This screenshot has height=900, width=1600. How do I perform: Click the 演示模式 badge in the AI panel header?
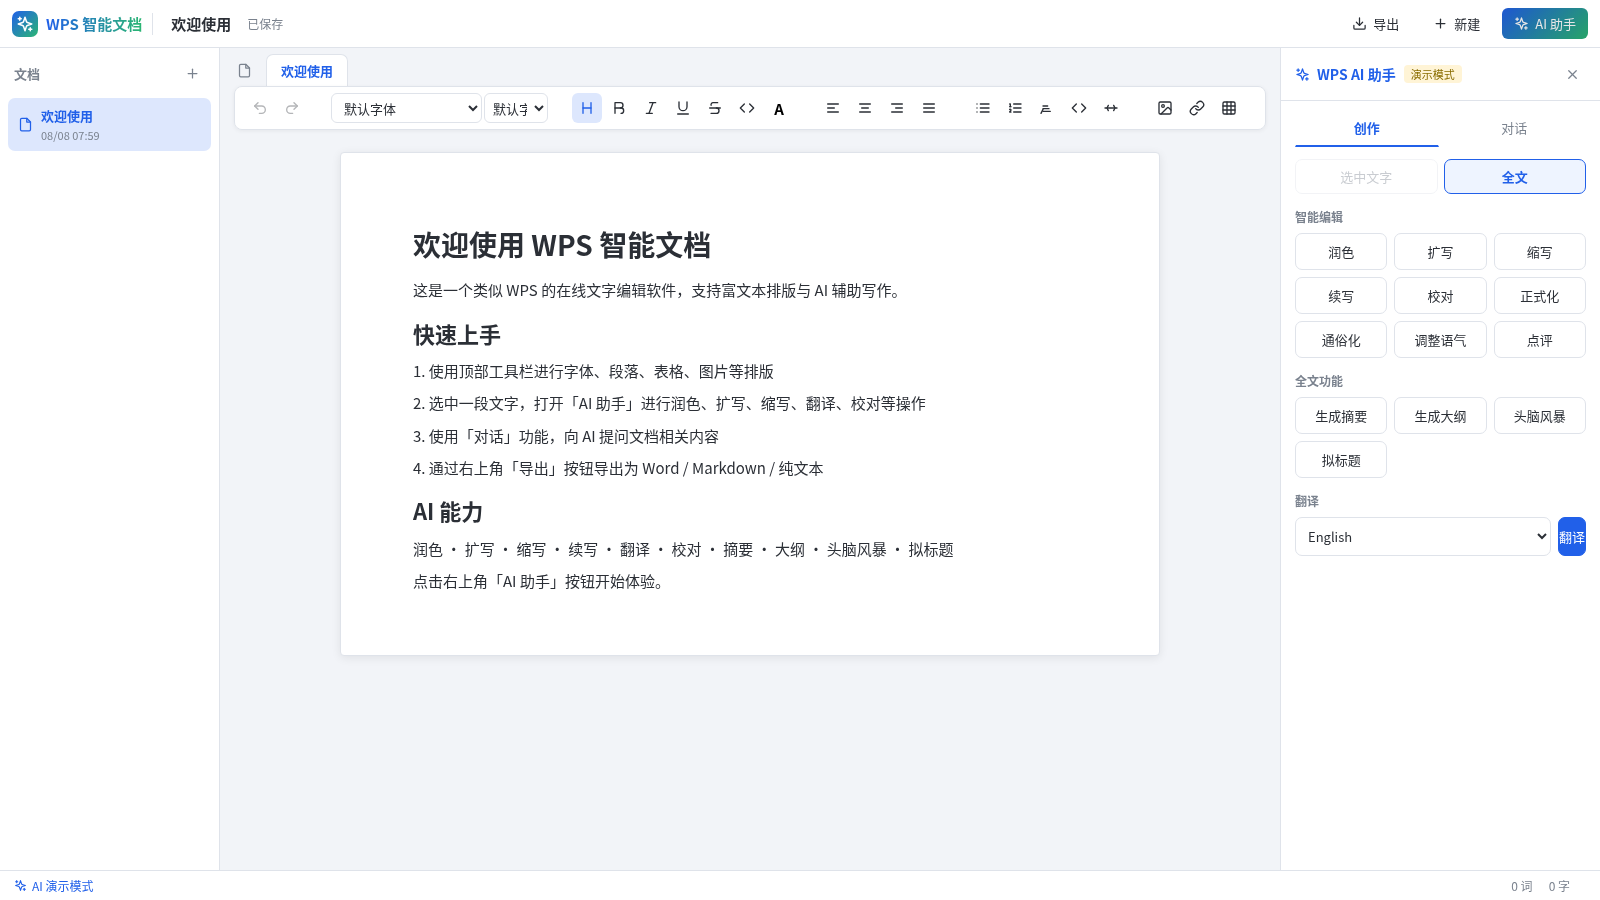[x=1433, y=74]
